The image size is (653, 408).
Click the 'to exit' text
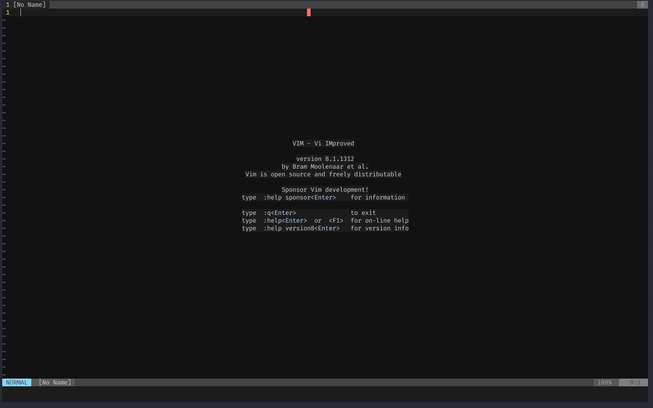(x=363, y=213)
